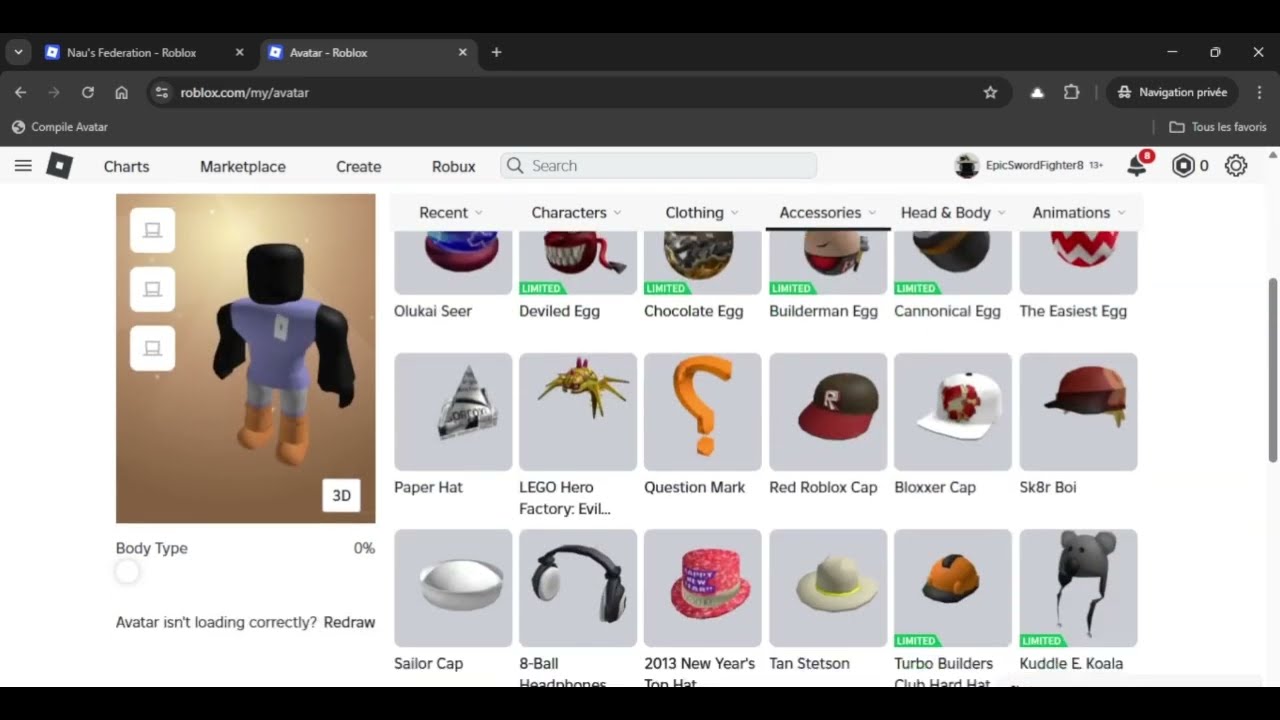Go to the Charts page
The width and height of the screenshot is (1280, 720).
[126, 167]
